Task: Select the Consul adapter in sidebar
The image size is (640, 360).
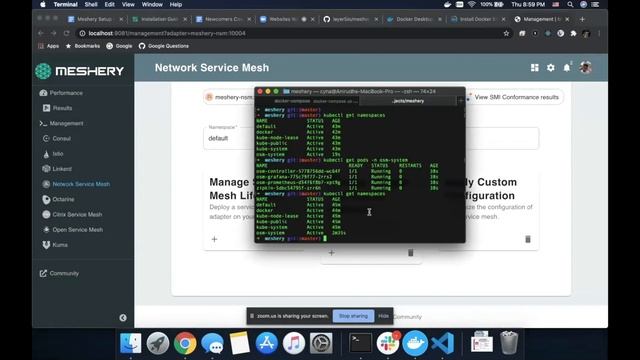Action: 57,138
